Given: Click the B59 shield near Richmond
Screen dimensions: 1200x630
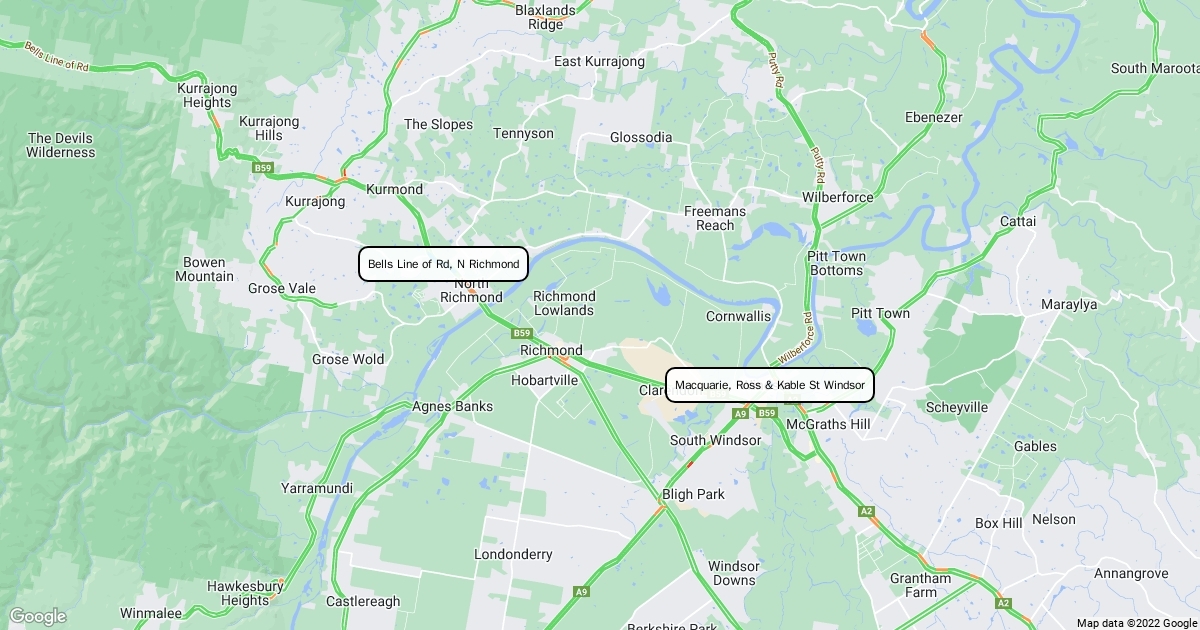Looking at the screenshot, I should click(521, 333).
